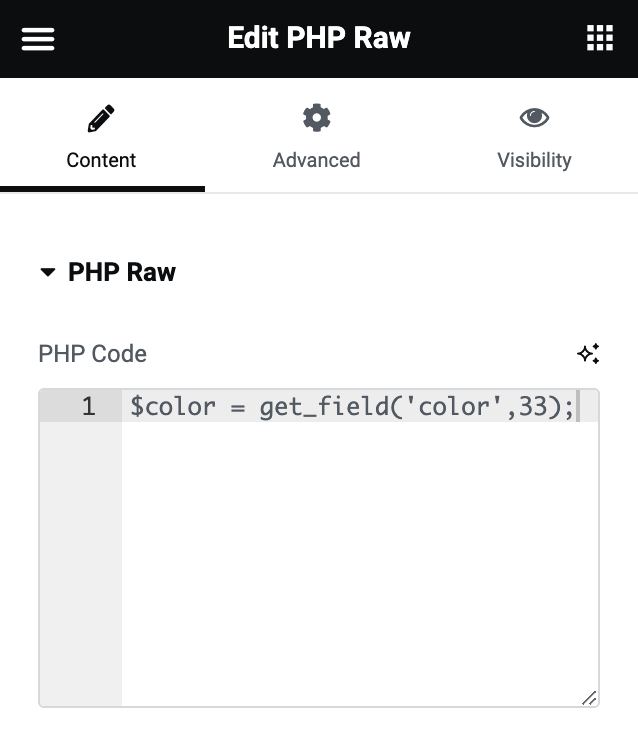Switch to the Visibility tab label
638x742 pixels.
coord(534,160)
